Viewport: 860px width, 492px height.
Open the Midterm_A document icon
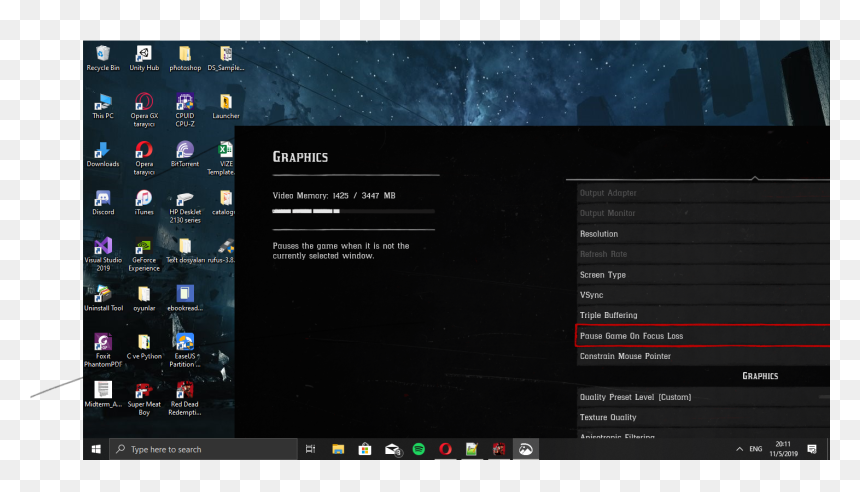[x=103, y=394]
